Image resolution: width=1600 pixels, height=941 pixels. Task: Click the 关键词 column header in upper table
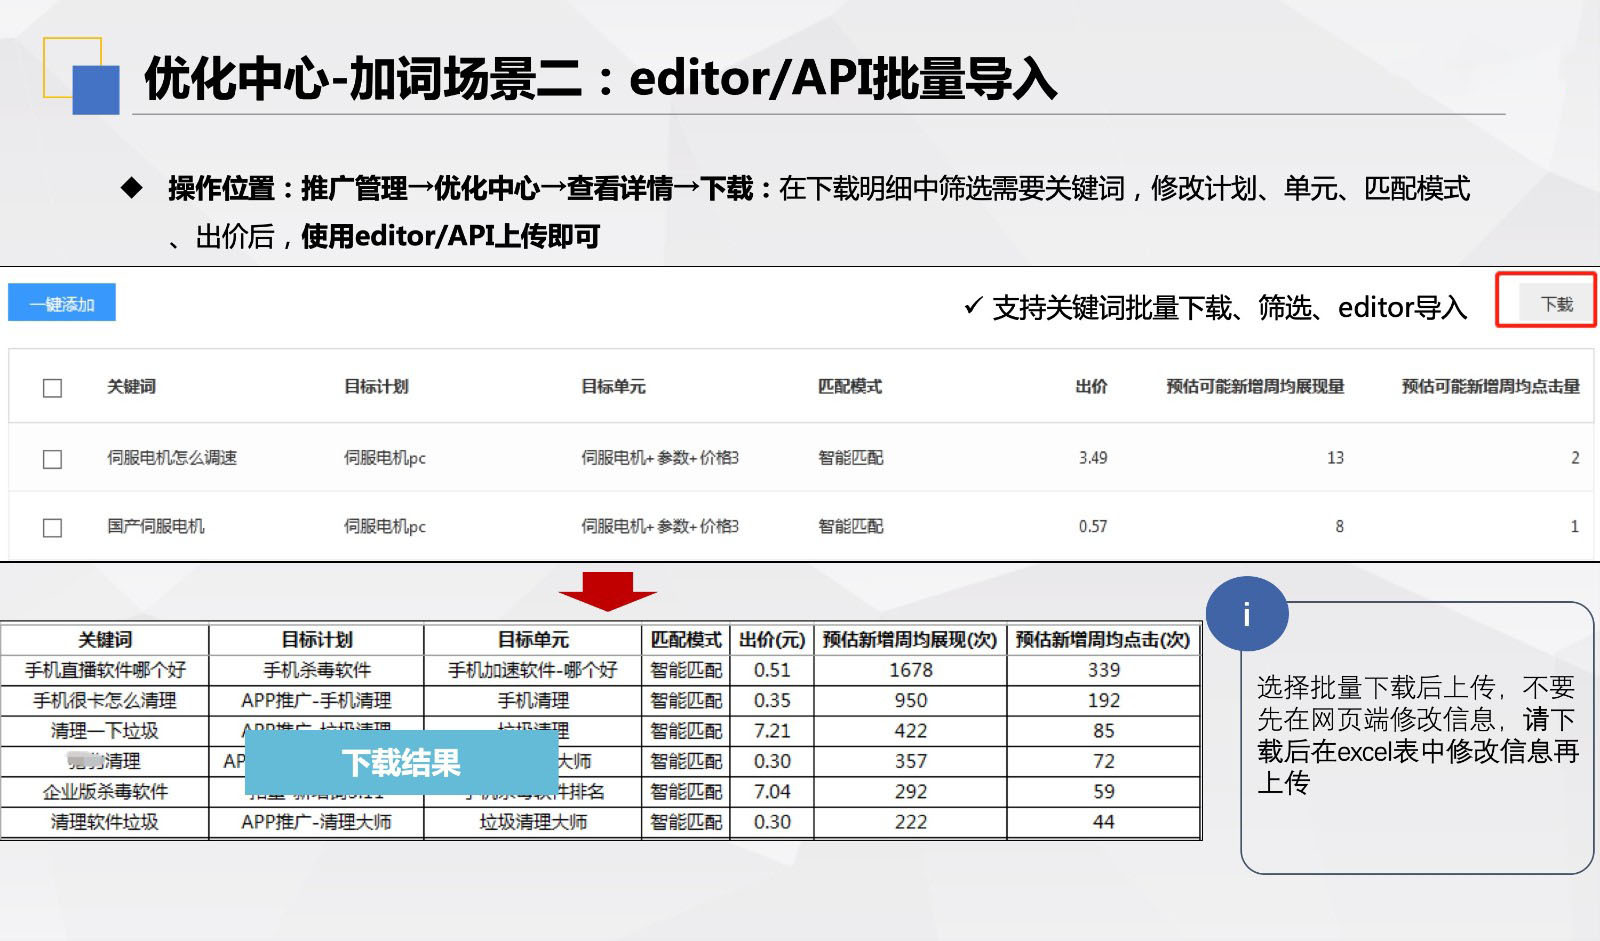coord(131,386)
